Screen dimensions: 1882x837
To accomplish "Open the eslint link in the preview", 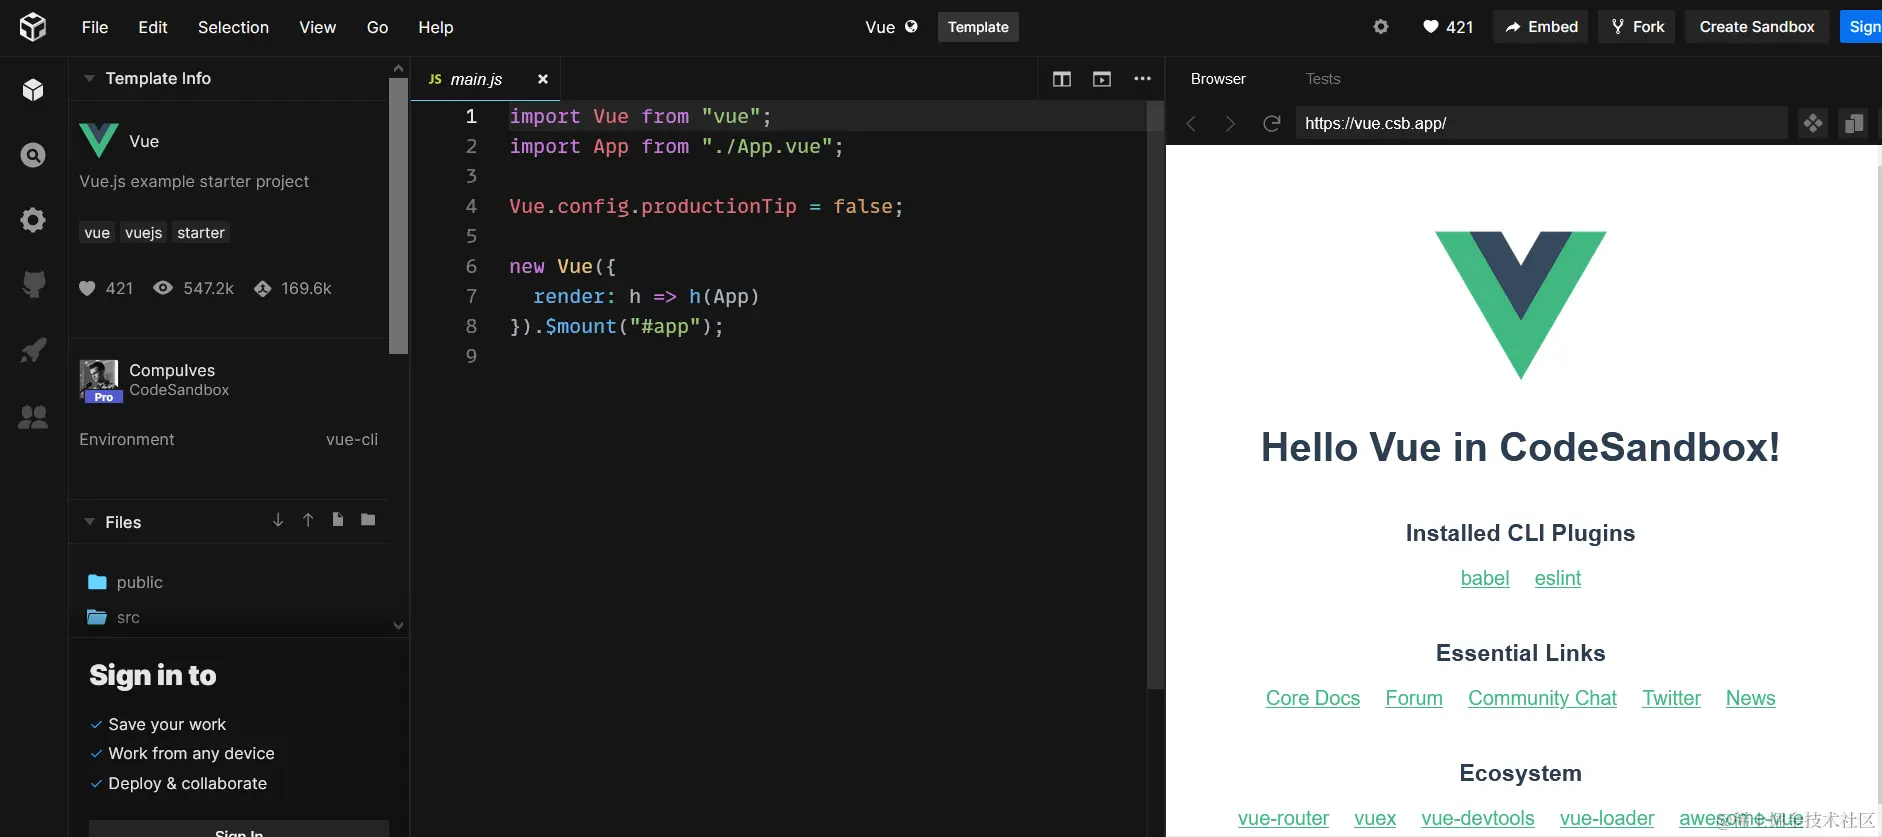I will pos(1558,578).
